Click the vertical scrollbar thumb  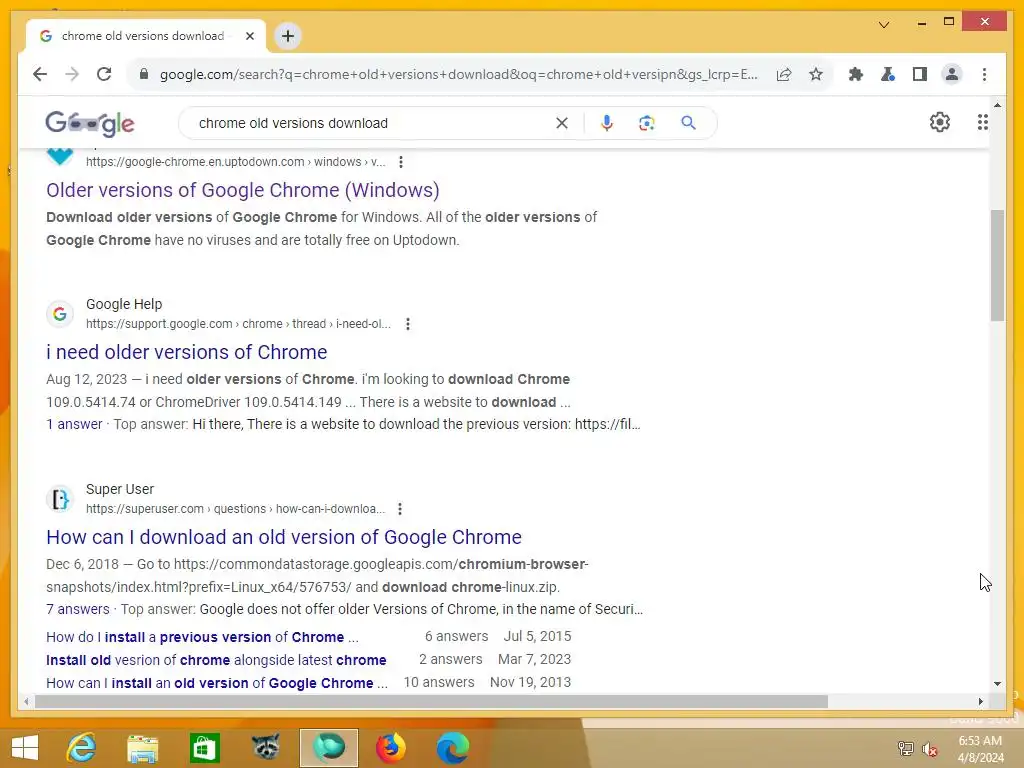pos(997,265)
